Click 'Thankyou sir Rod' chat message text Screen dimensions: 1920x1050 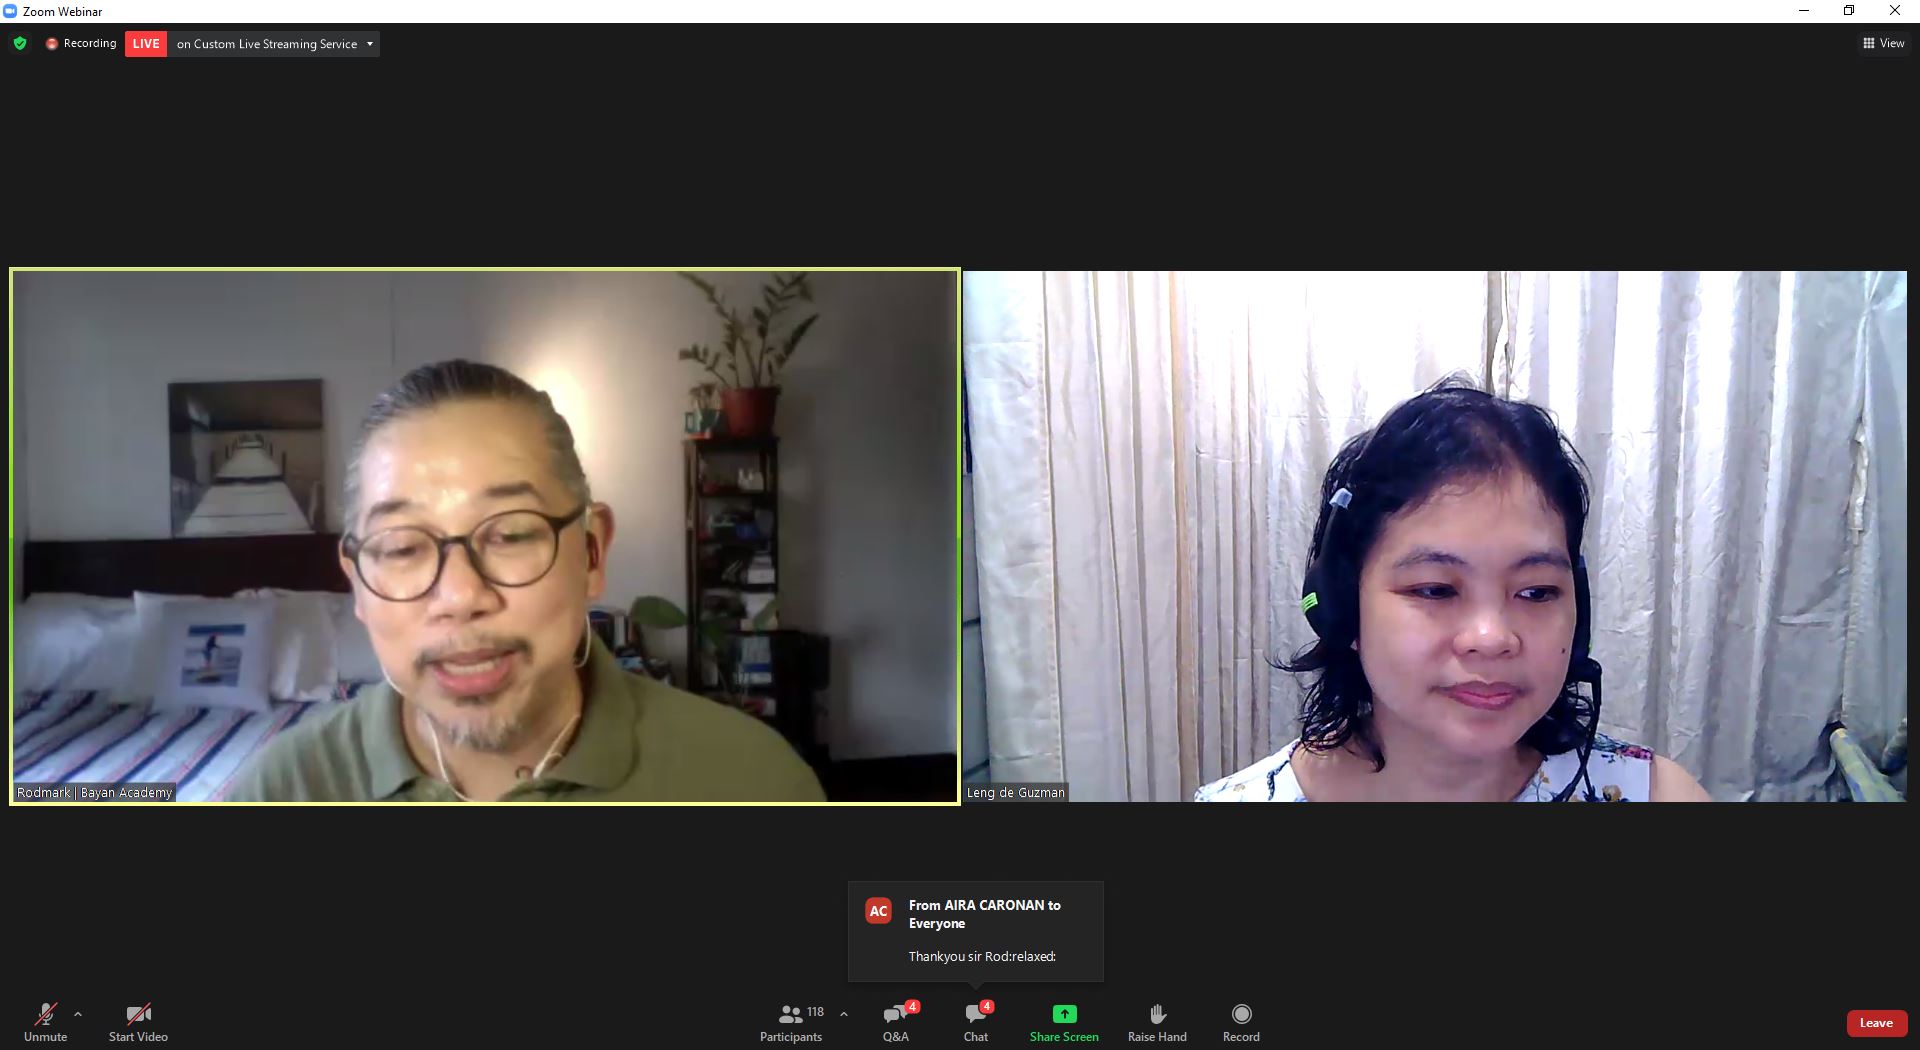[x=982, y=957]
